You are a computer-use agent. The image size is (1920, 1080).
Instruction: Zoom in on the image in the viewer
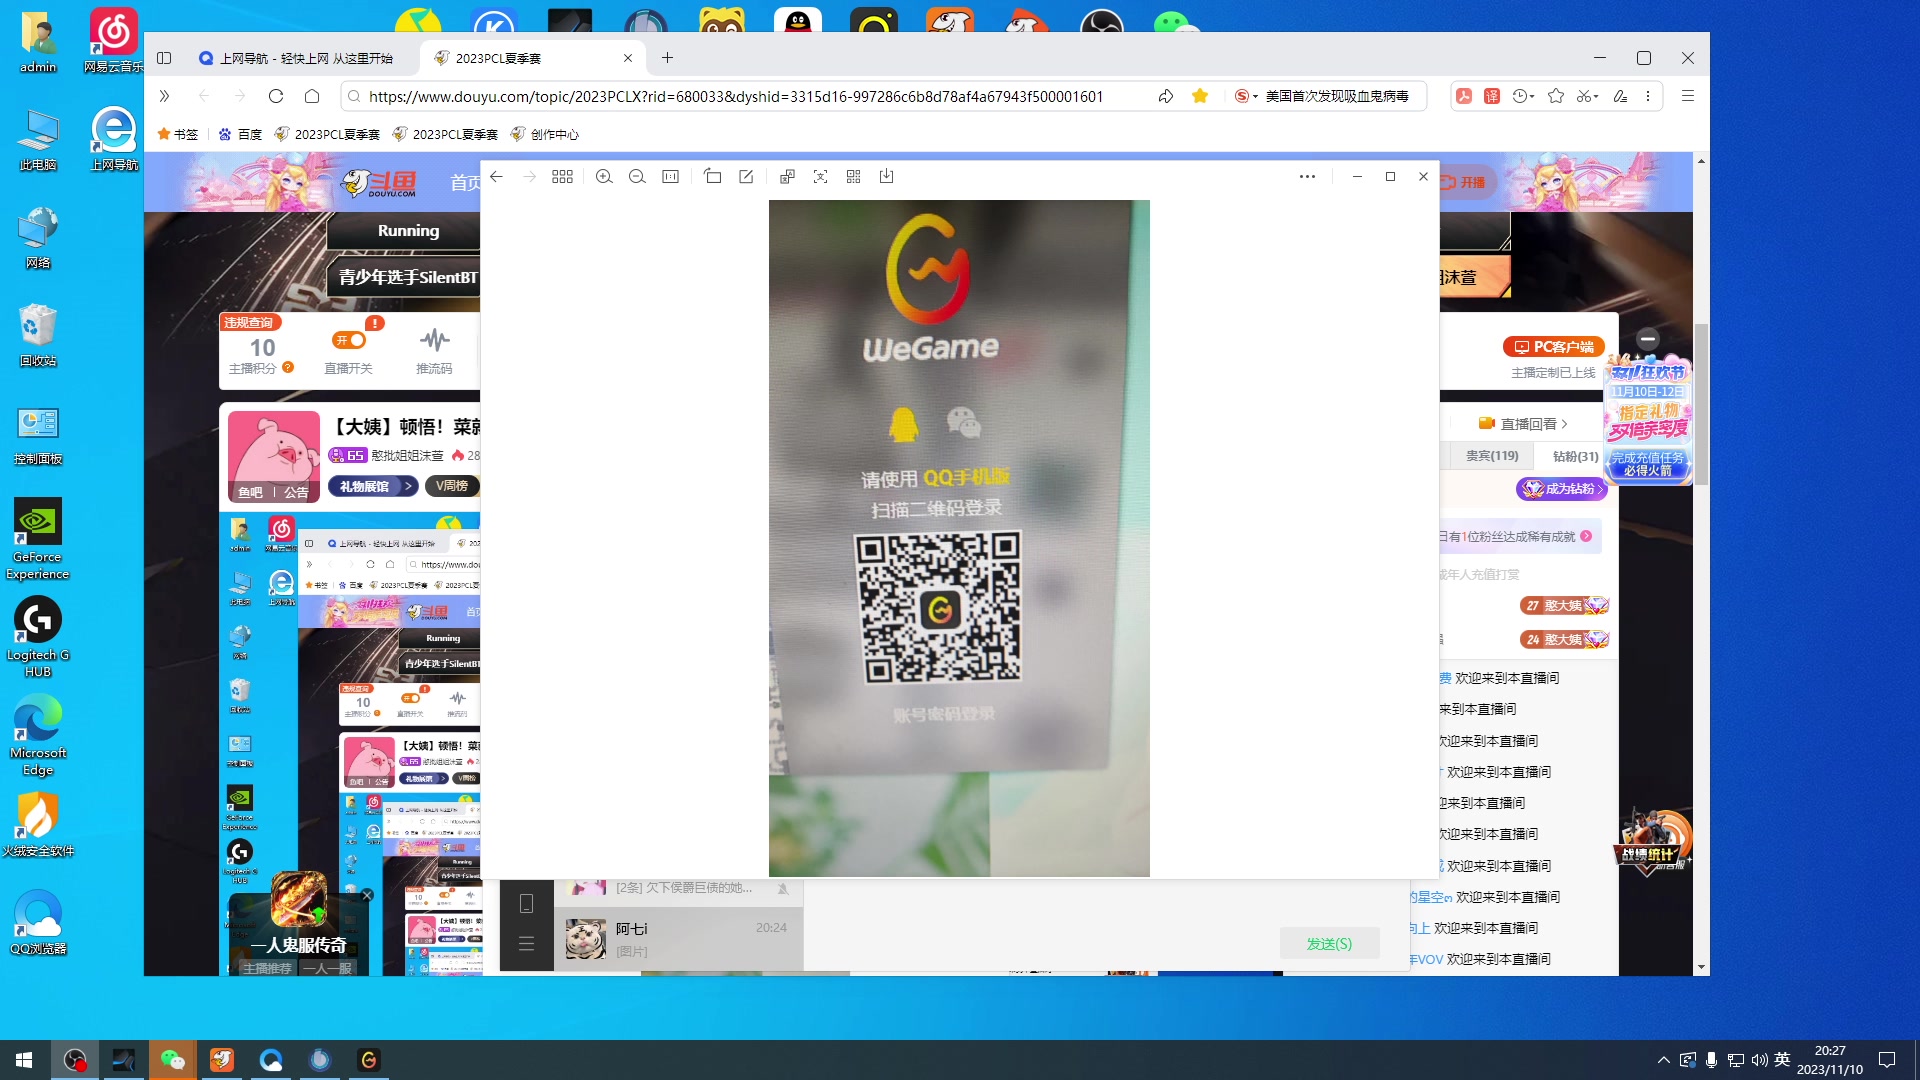pos(604,177)
